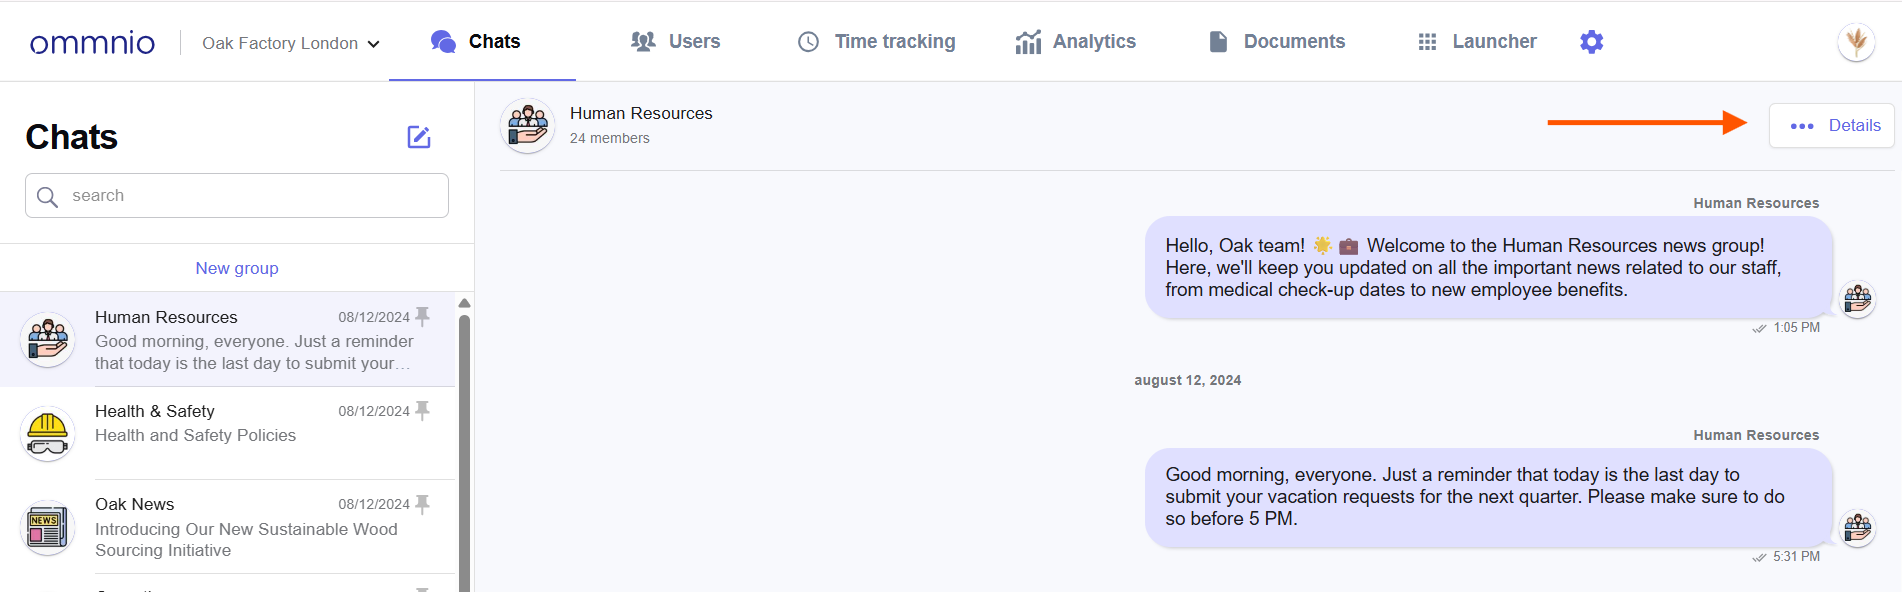
Task: Go to the Analytics tab
Action: click(1076, 42)
